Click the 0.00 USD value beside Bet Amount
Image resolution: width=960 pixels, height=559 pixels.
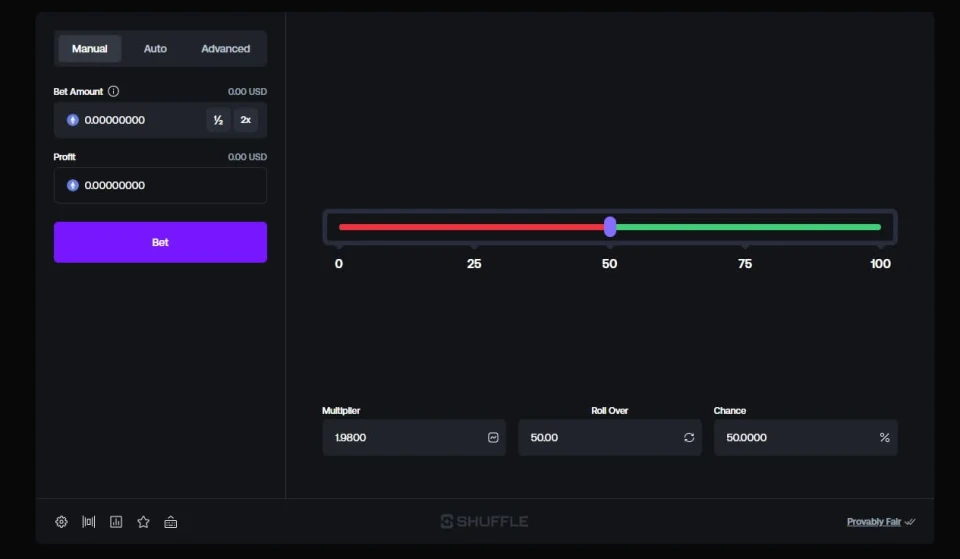tap(247, 91)
